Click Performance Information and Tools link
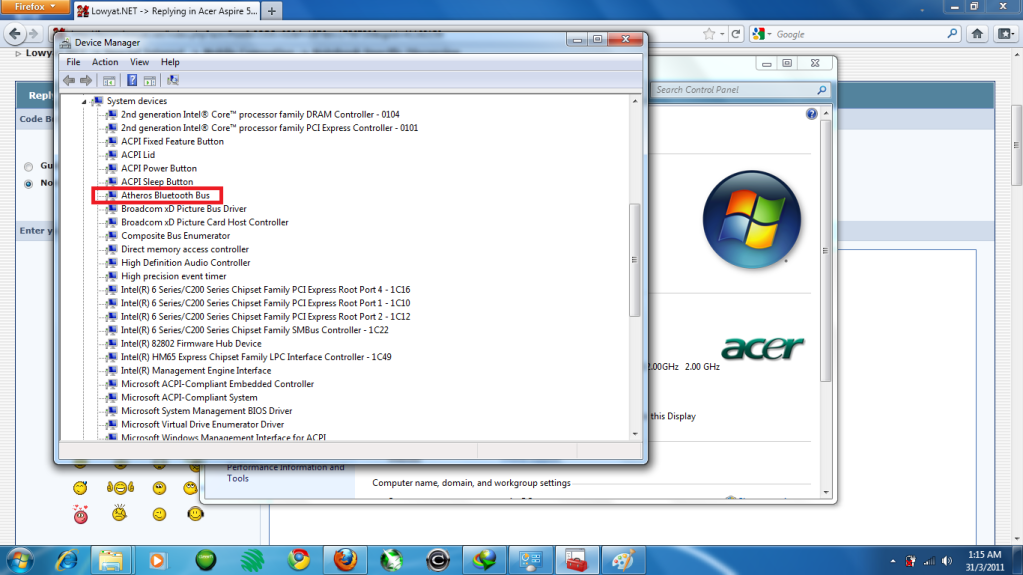The image size is (1023, 575). [285, 472]
